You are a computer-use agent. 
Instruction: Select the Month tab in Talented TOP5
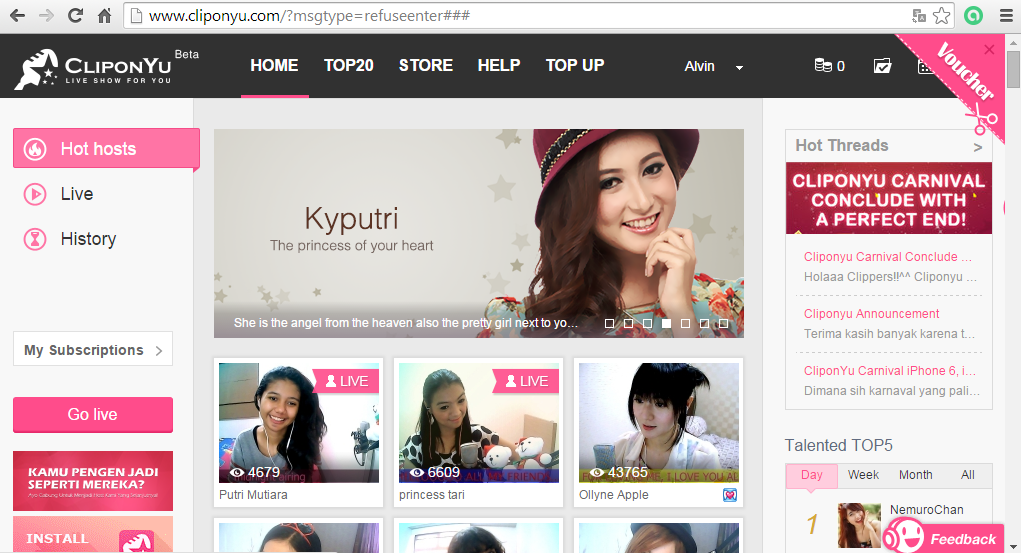(x=916, y=475)
